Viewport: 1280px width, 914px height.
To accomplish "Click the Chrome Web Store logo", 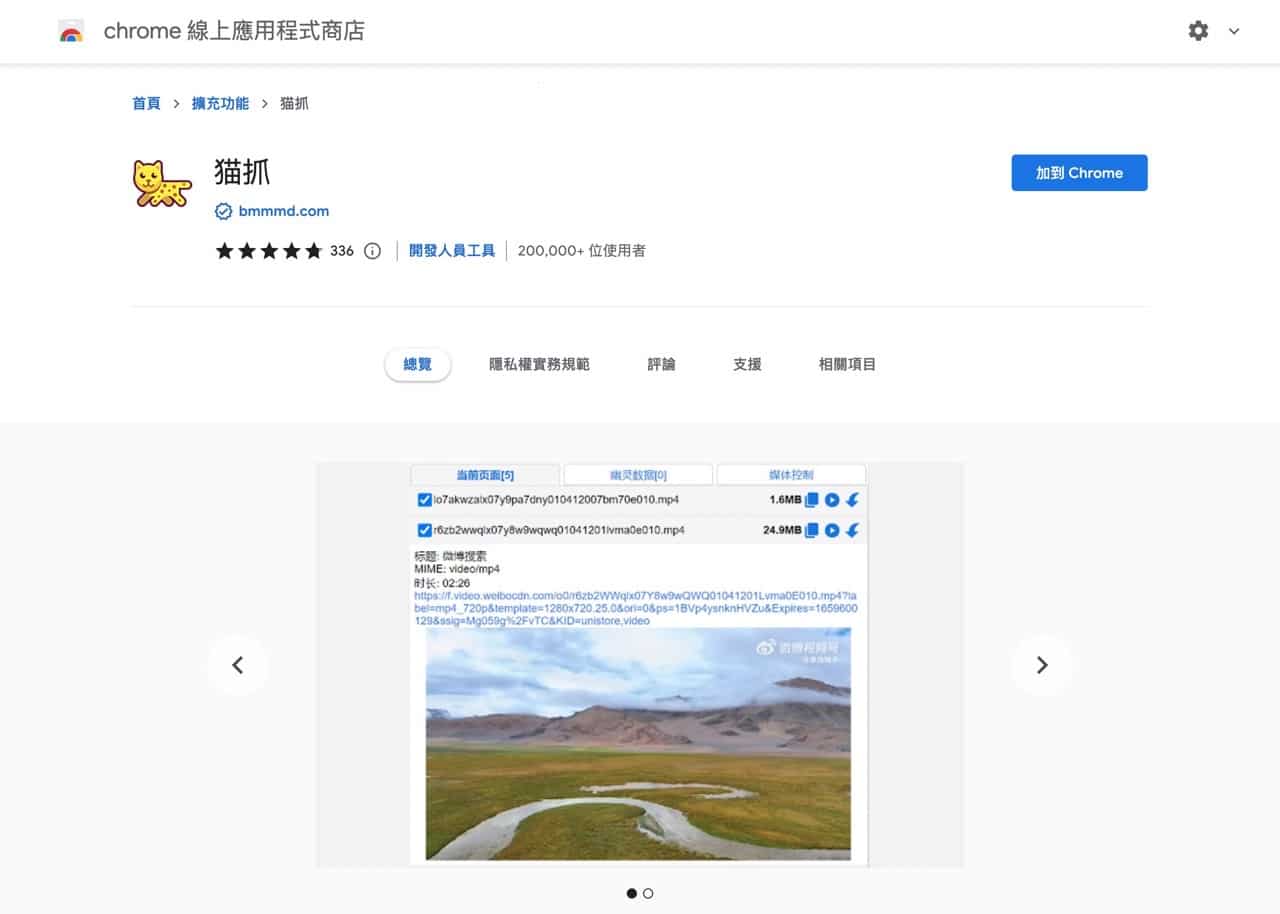I will point(70,30).
